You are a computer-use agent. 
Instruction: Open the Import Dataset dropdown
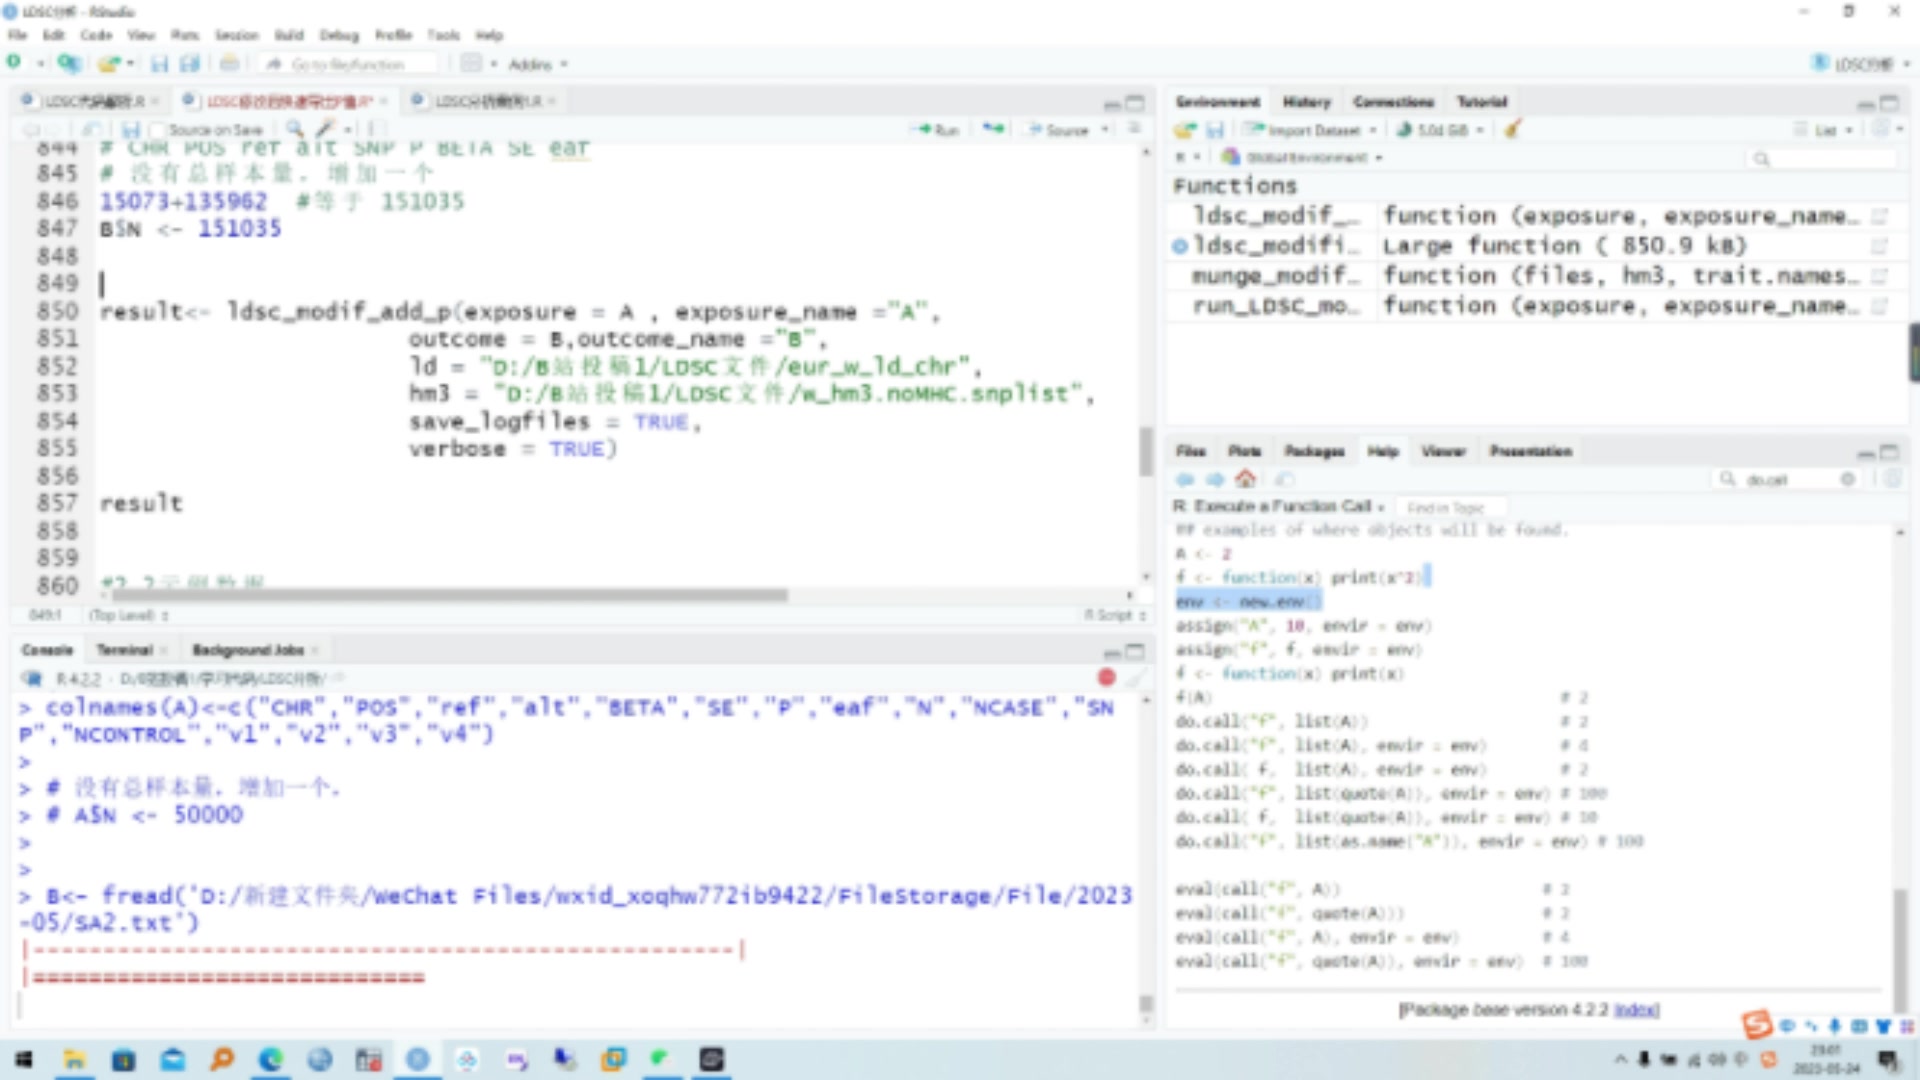pos(1312,130)
